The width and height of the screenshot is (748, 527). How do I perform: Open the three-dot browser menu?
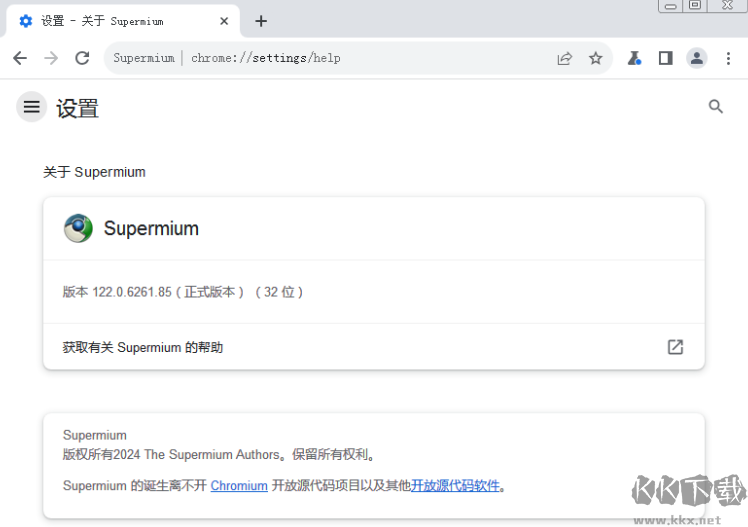pyautogui.click(x=728, y=58)
